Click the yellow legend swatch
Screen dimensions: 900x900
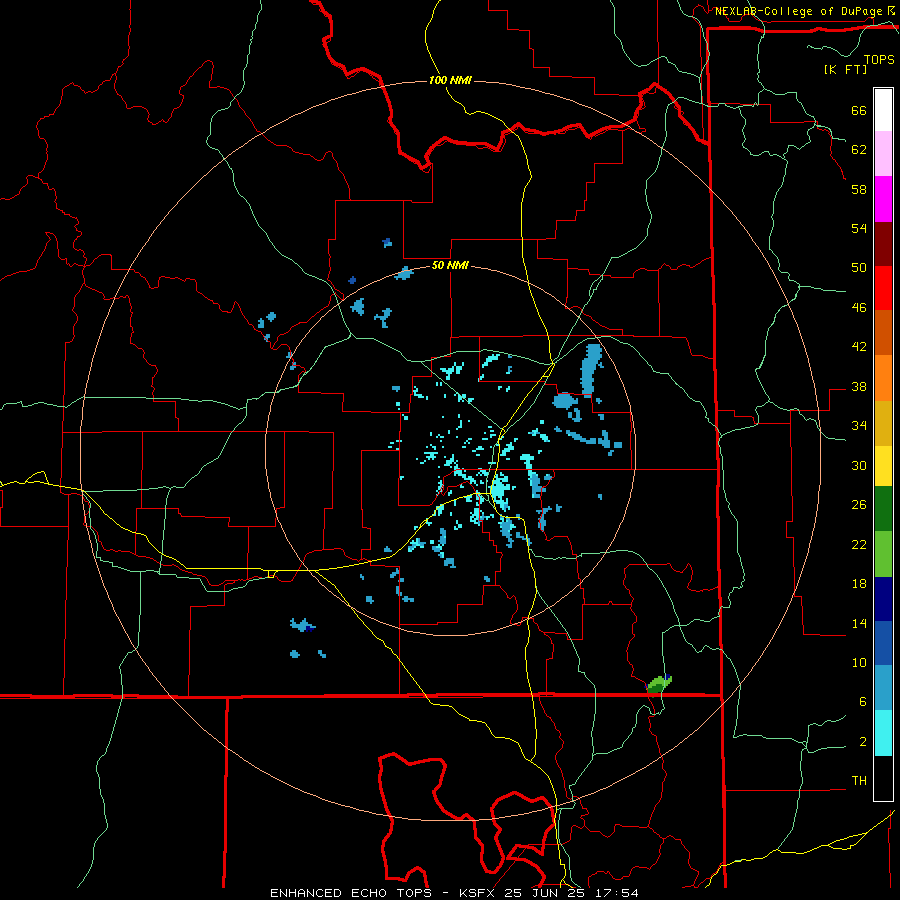tap(883, 466)
